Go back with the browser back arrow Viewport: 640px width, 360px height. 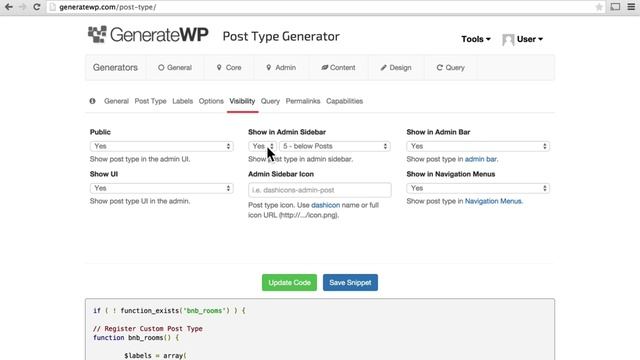pyautogui.click(x=9, y=7)
